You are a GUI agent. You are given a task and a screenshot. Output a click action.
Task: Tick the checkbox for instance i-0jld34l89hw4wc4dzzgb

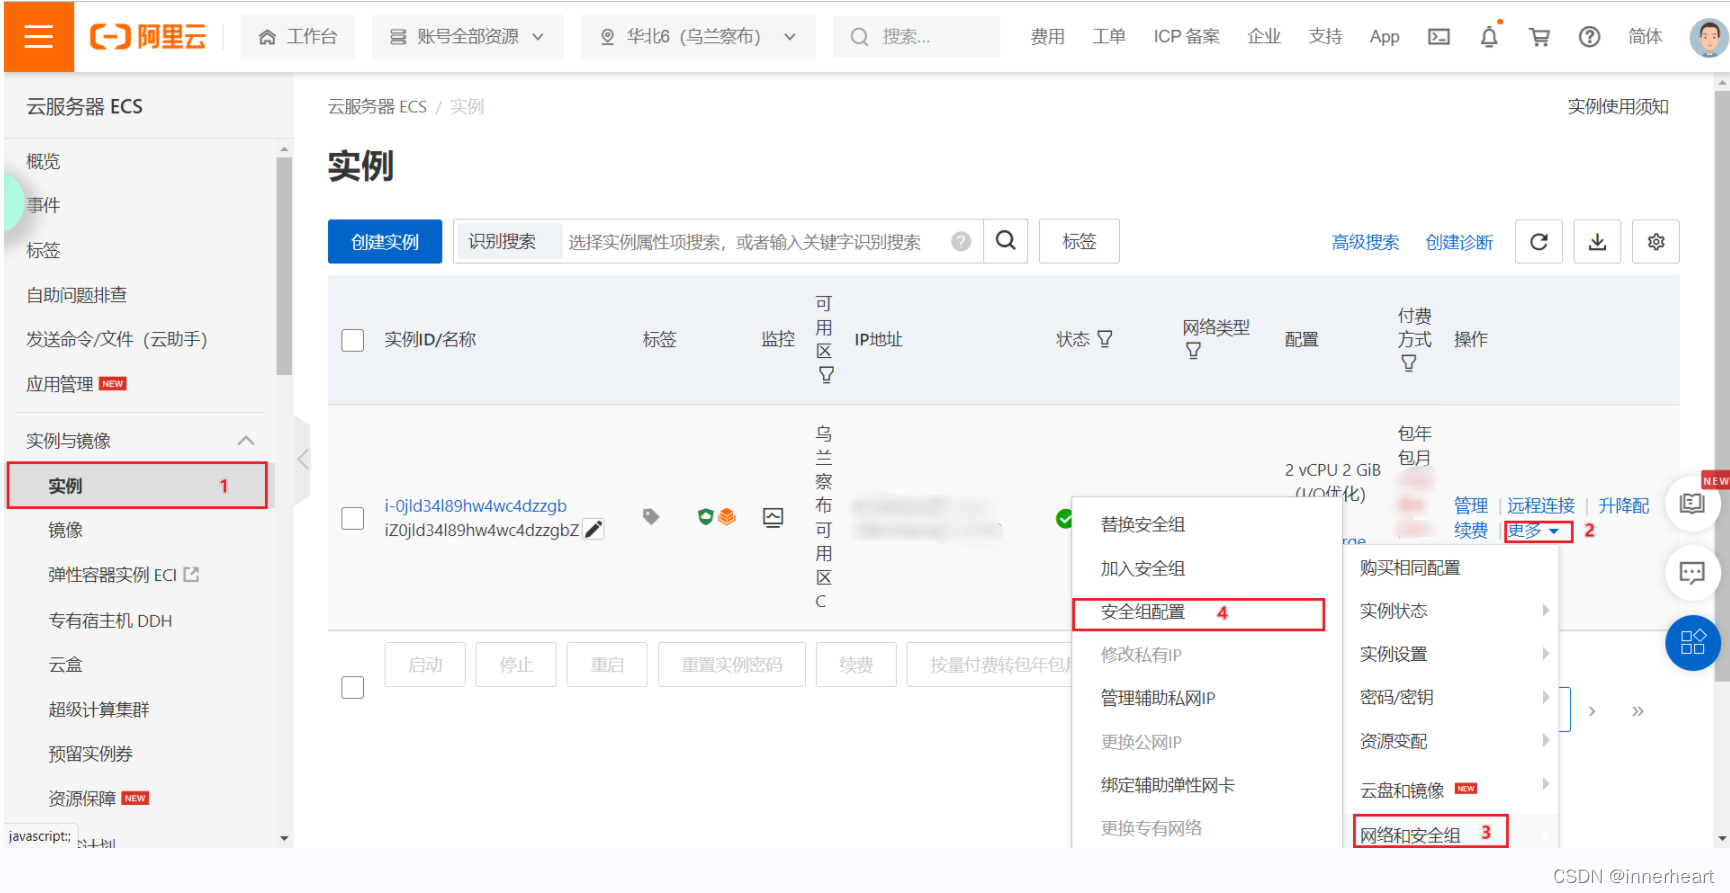click(x=352, y=518)
